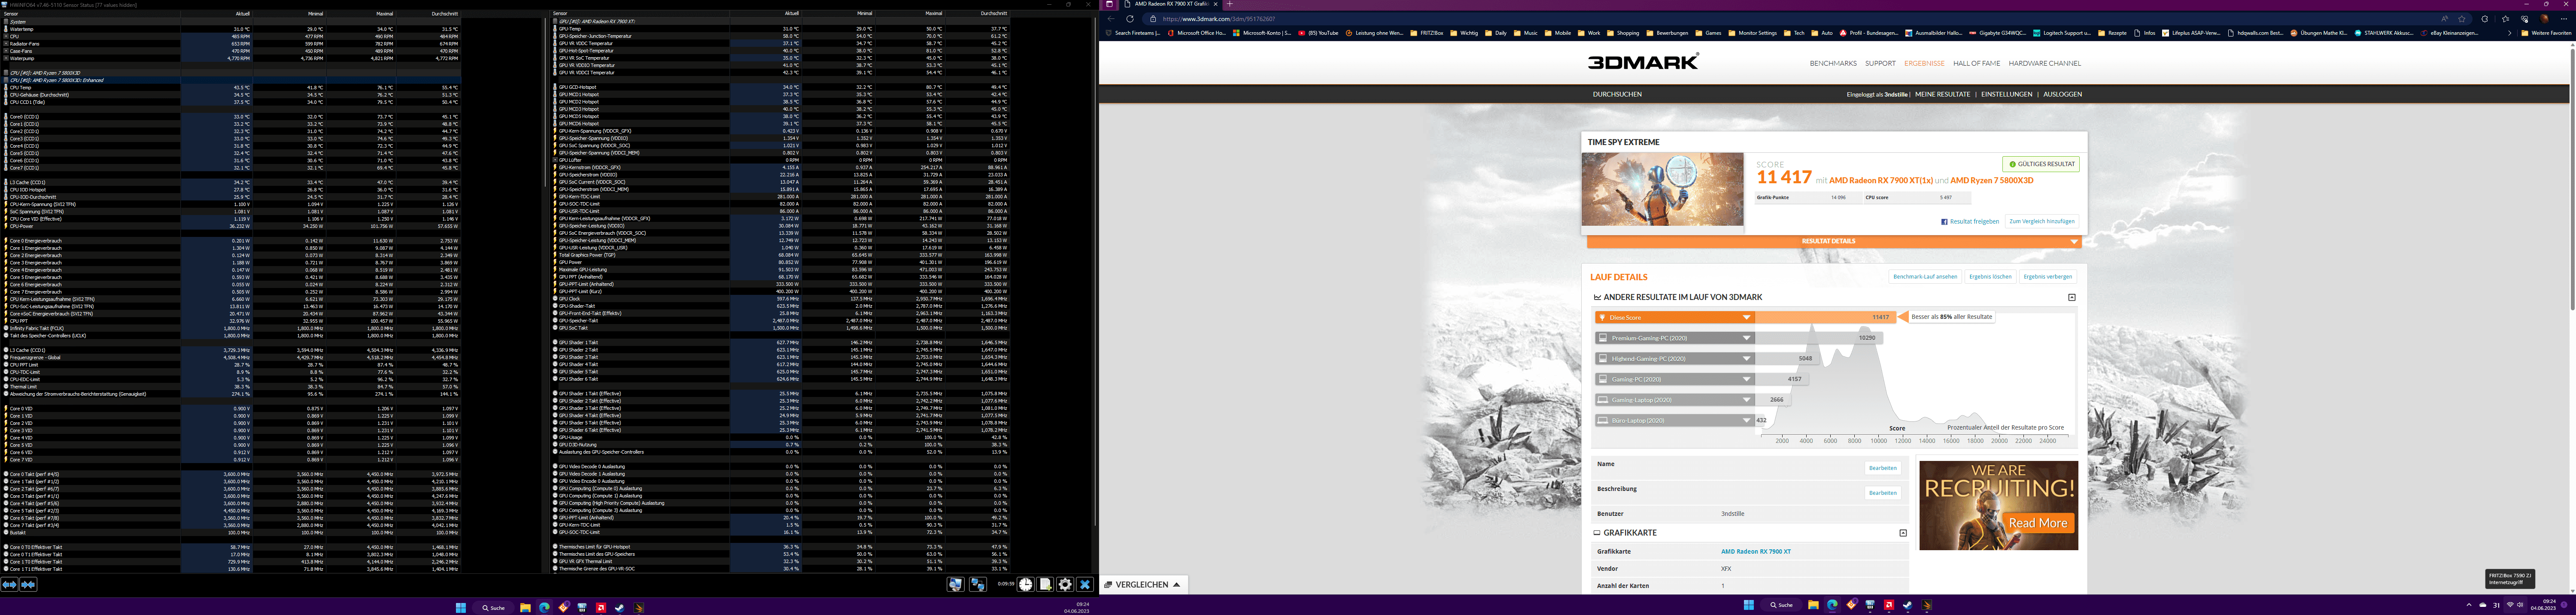The height and width of the screenshot is (615, 2576).
Task: Open Edge settings and more menu
Action: (2564, 19)
